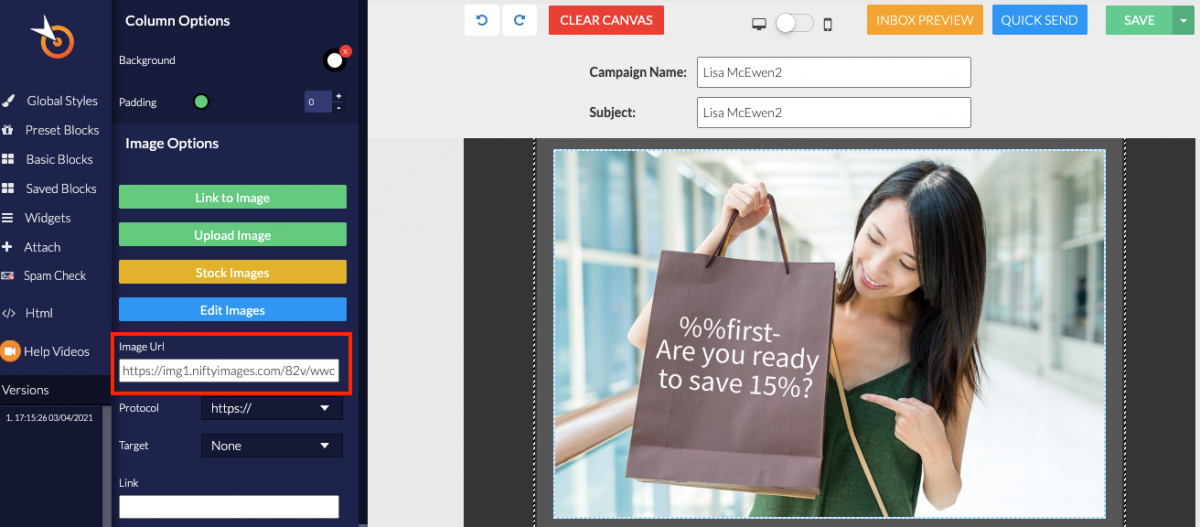Click the desktop preview monitor icon

(760, 23)
